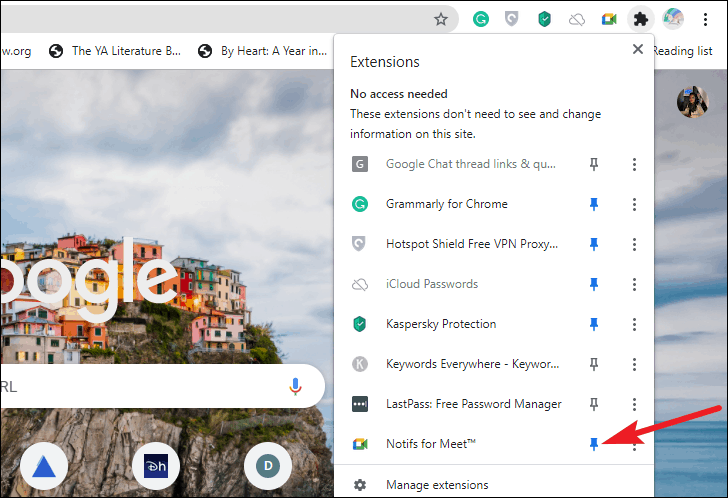Click the Notifs for Meet camera icon in list
Viewport: 728px width, 498px height.
point(360,444)
